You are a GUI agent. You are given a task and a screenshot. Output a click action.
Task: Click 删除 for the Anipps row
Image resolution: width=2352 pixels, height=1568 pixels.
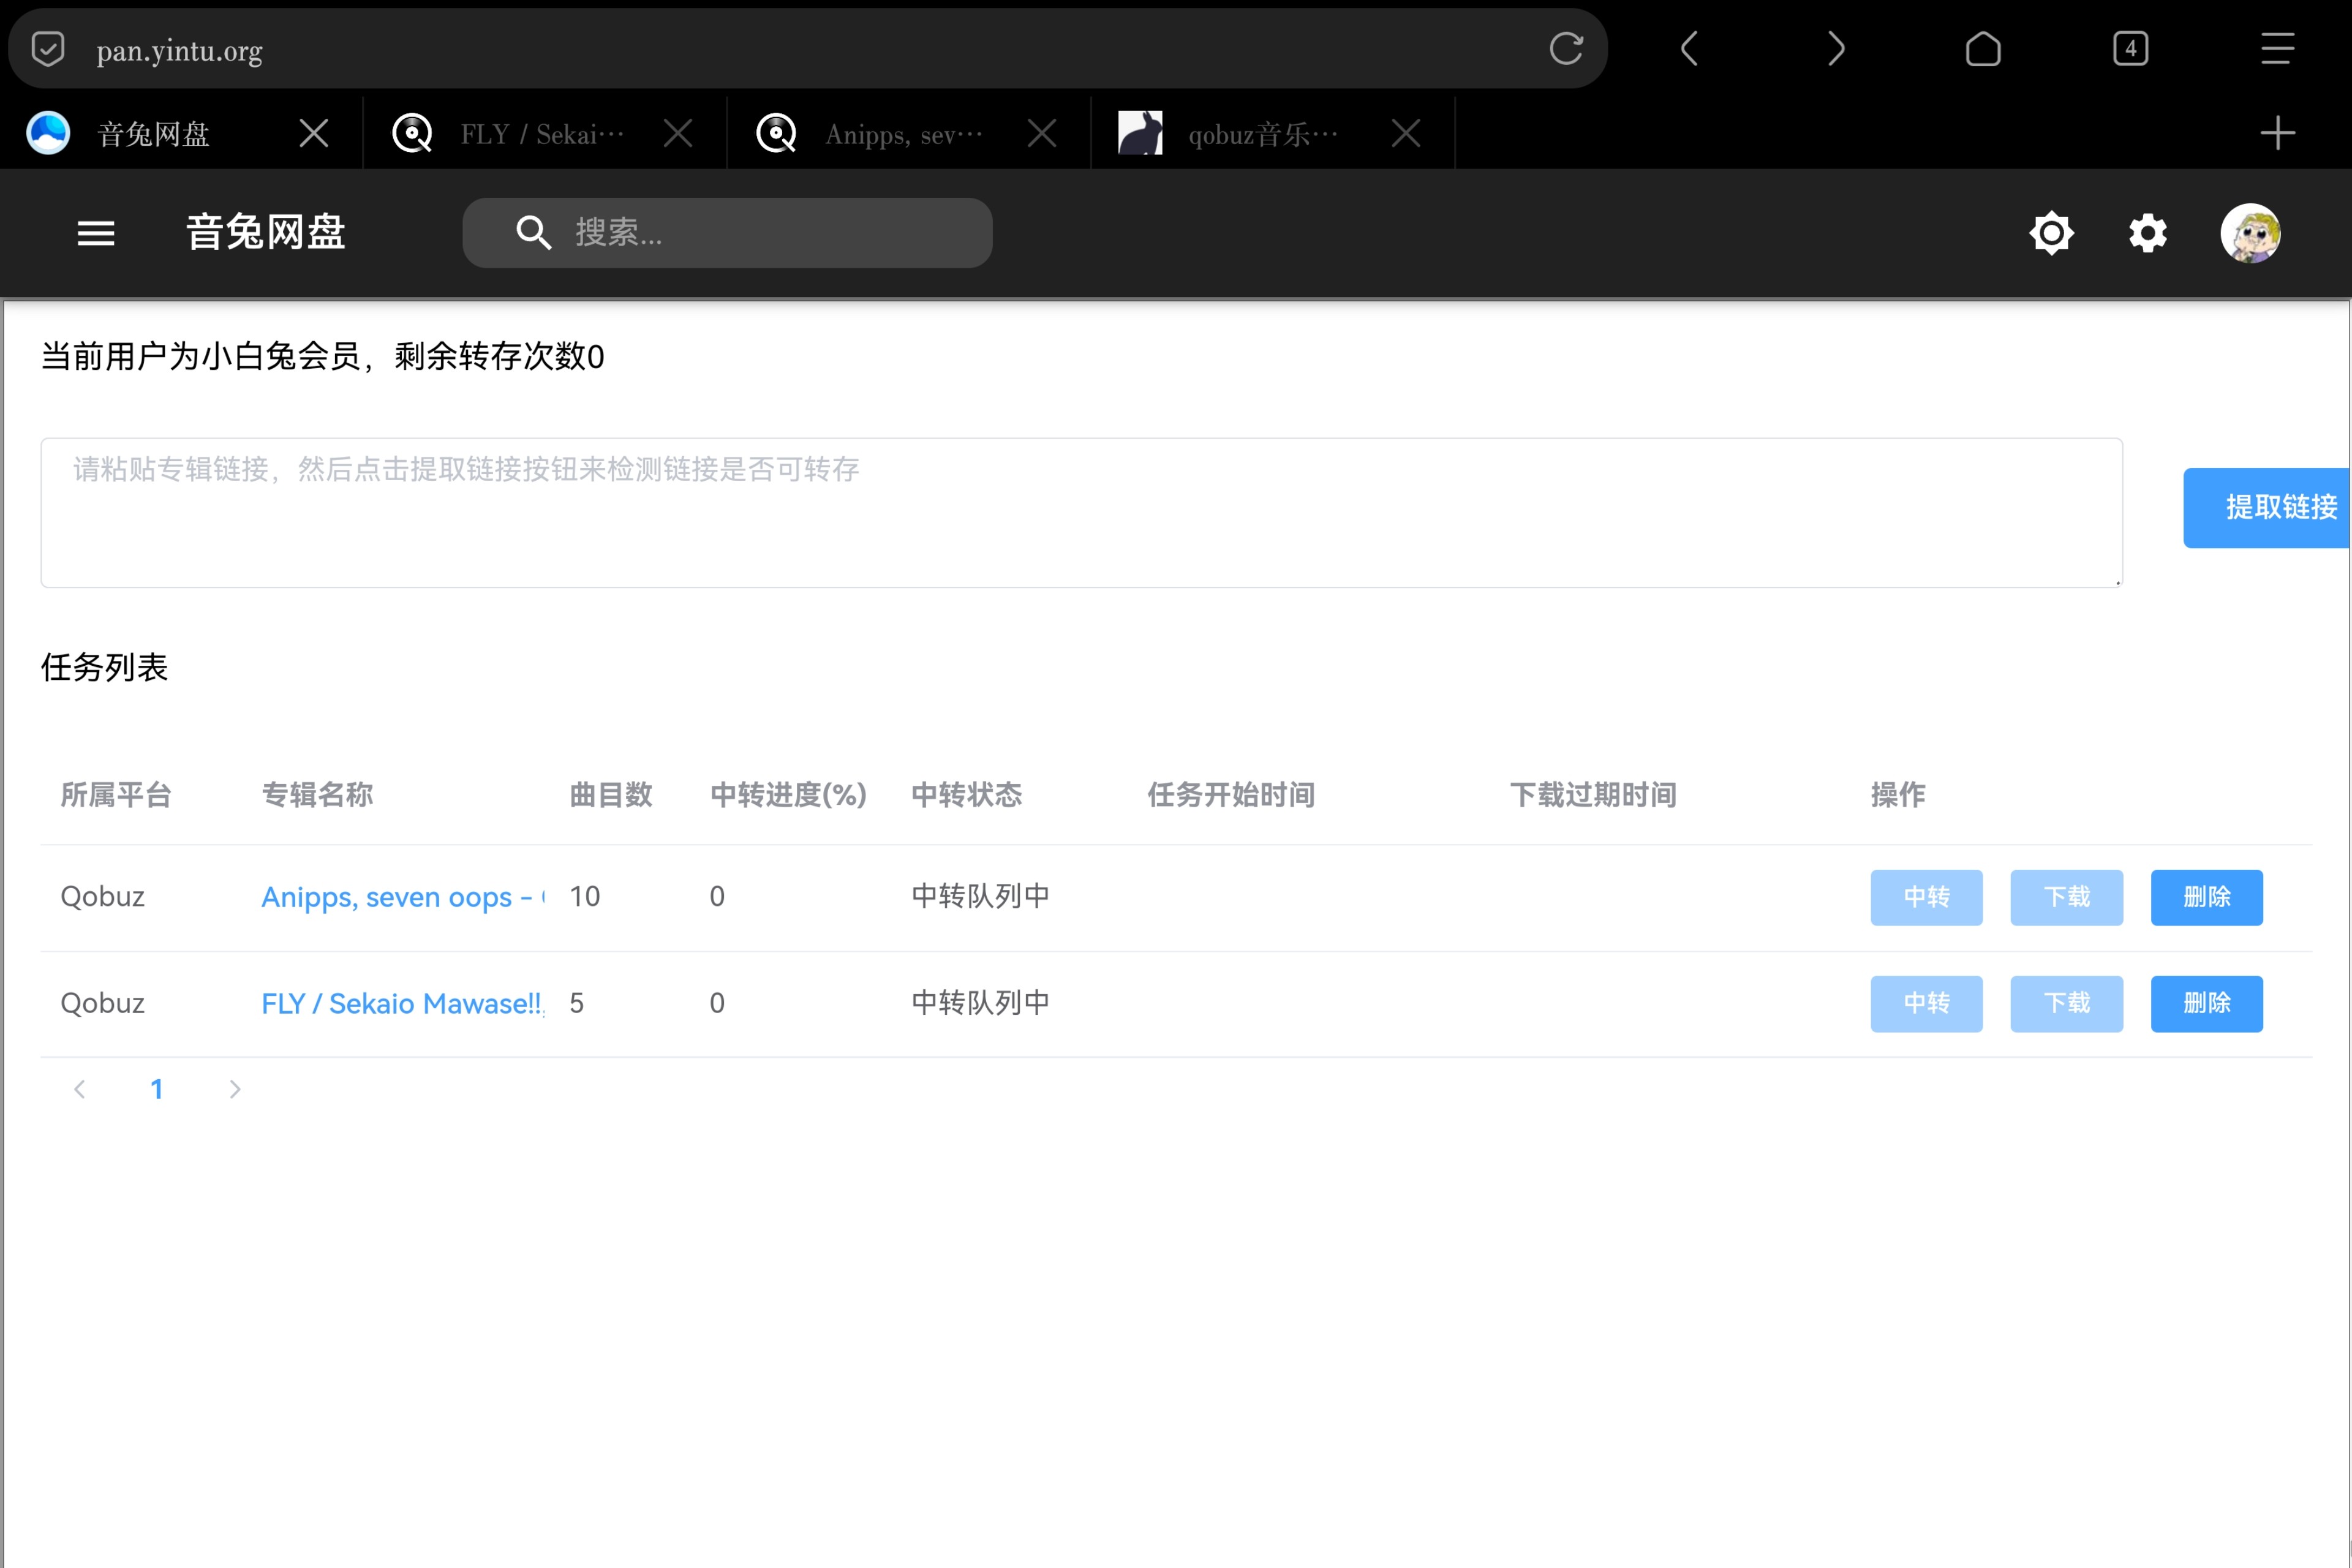coord(2206,897)
